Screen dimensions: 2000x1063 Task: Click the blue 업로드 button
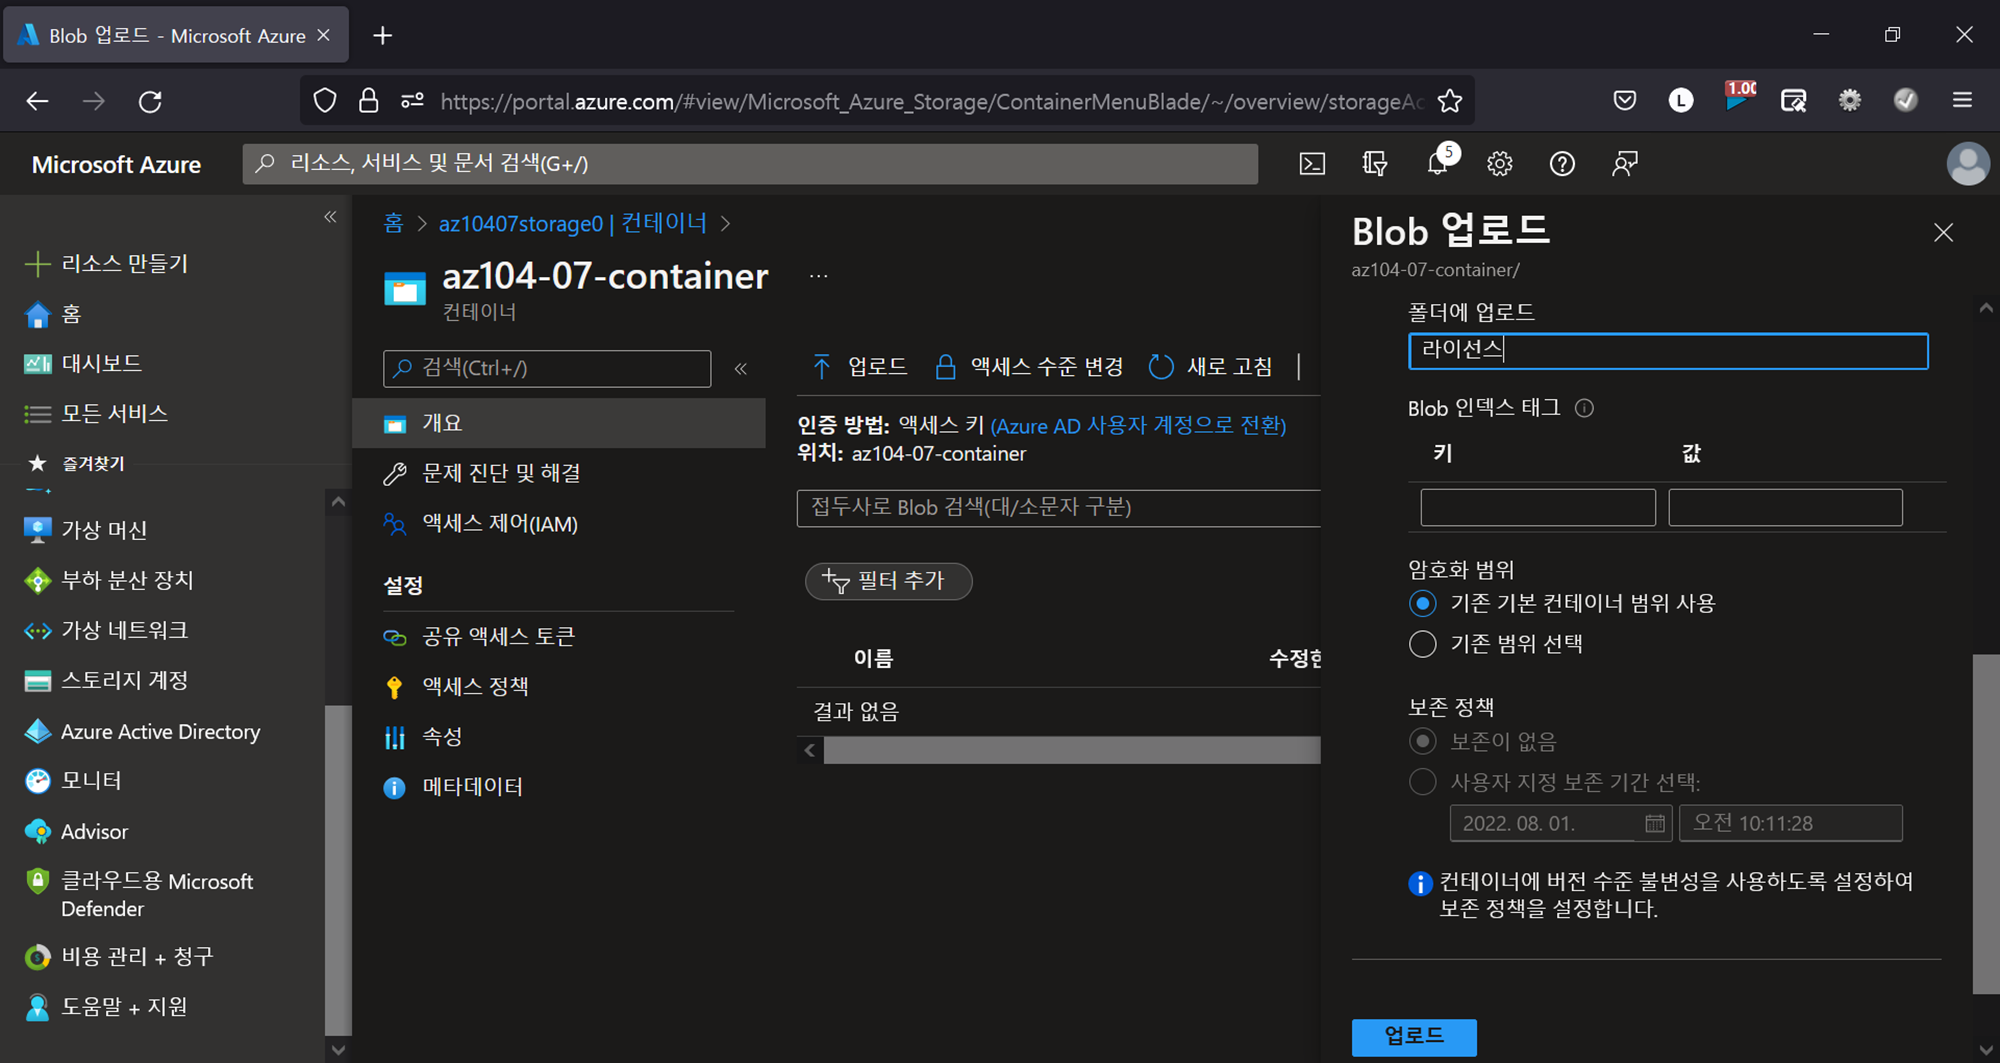[1414, 1037]
